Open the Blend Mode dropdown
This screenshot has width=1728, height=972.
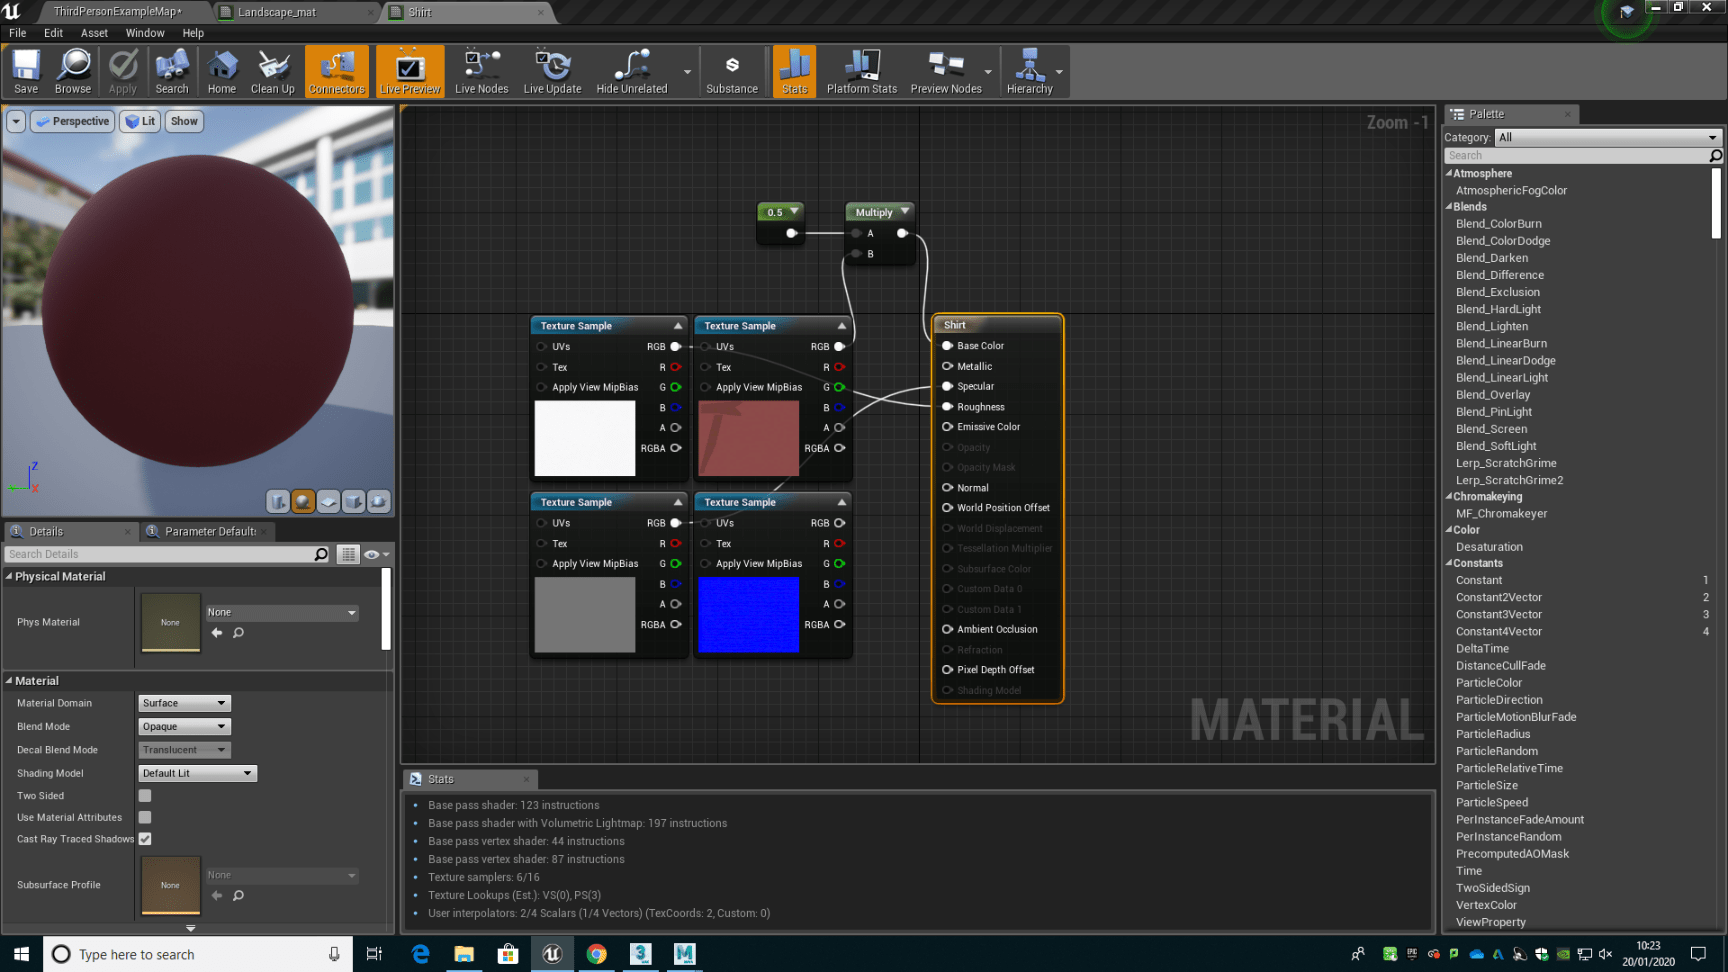click(184, 727)
